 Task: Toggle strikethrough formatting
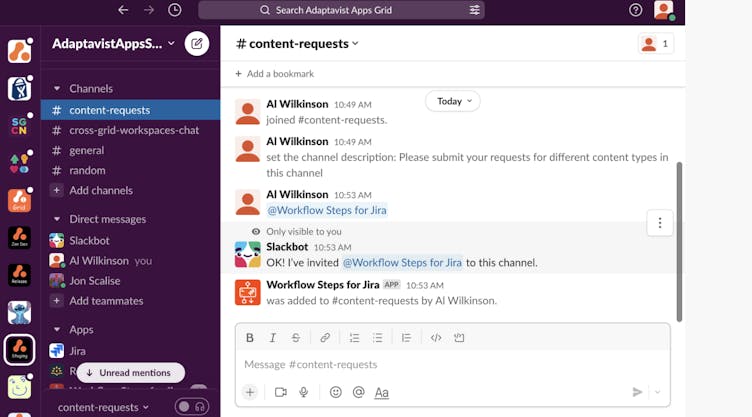(296, 338)
